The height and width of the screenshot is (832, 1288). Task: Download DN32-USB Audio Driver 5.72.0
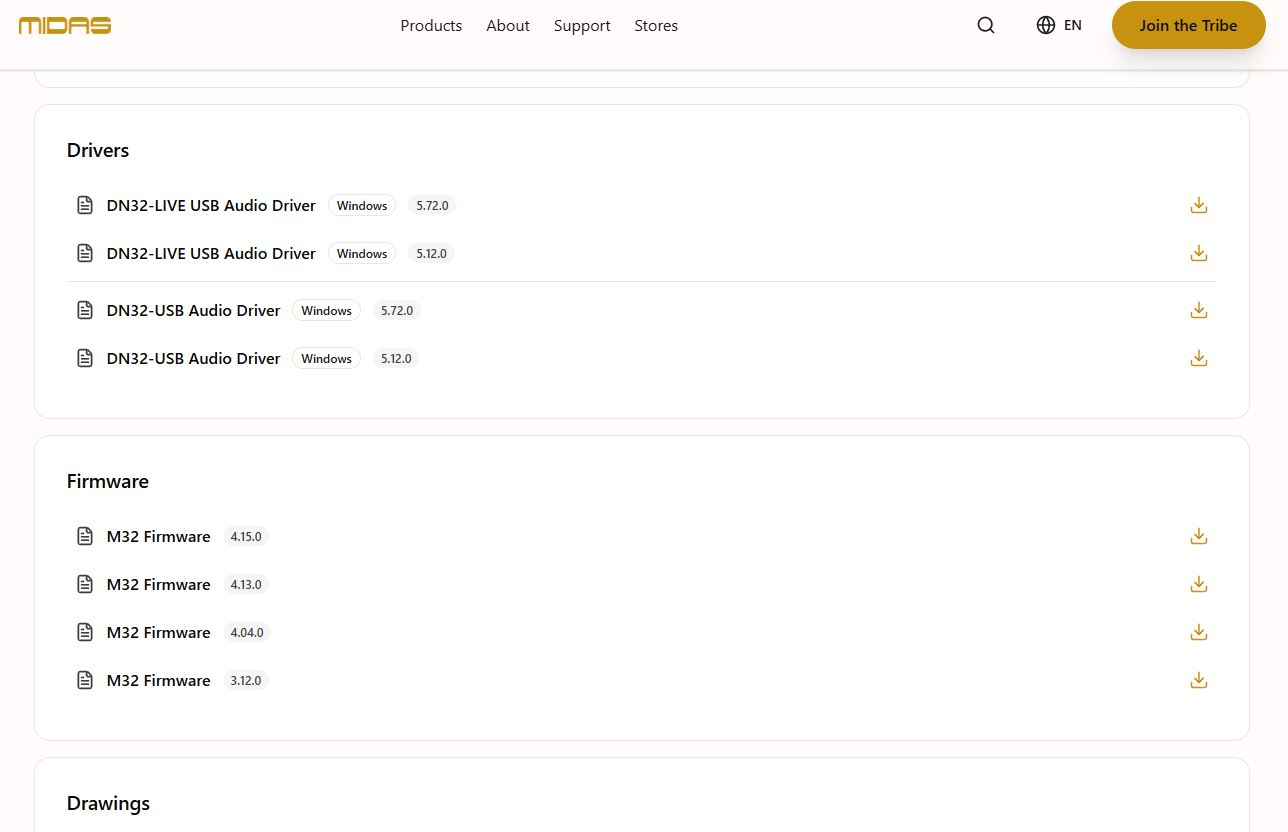coord(1199,310)
